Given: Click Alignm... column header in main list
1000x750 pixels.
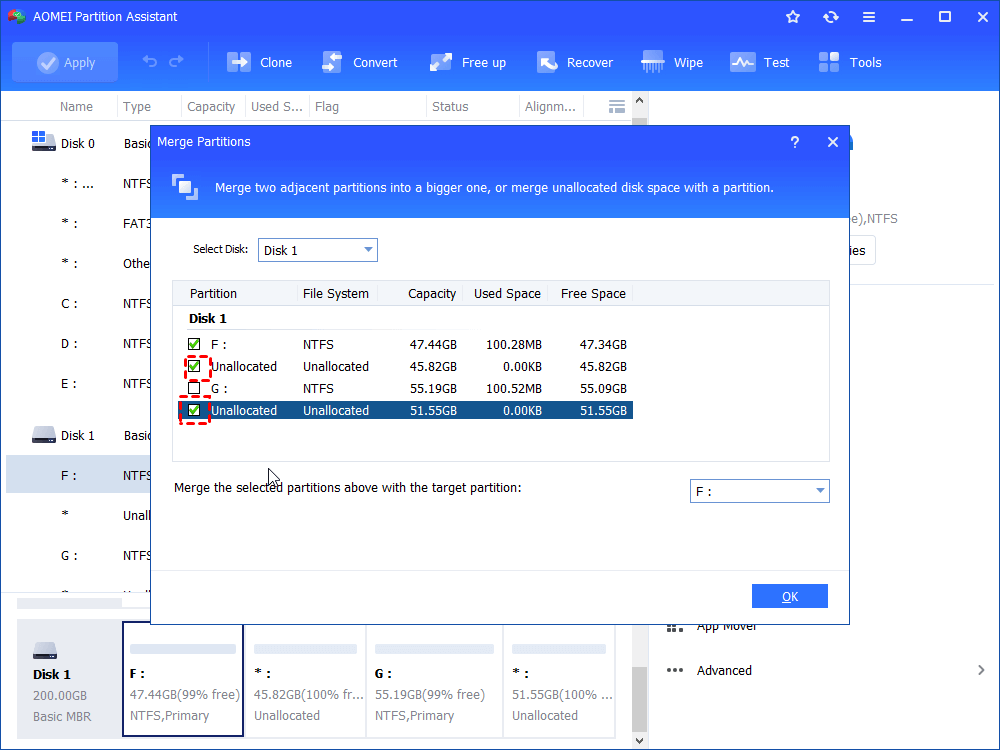Looking at the screenshot, I should [x=550, y=107].
